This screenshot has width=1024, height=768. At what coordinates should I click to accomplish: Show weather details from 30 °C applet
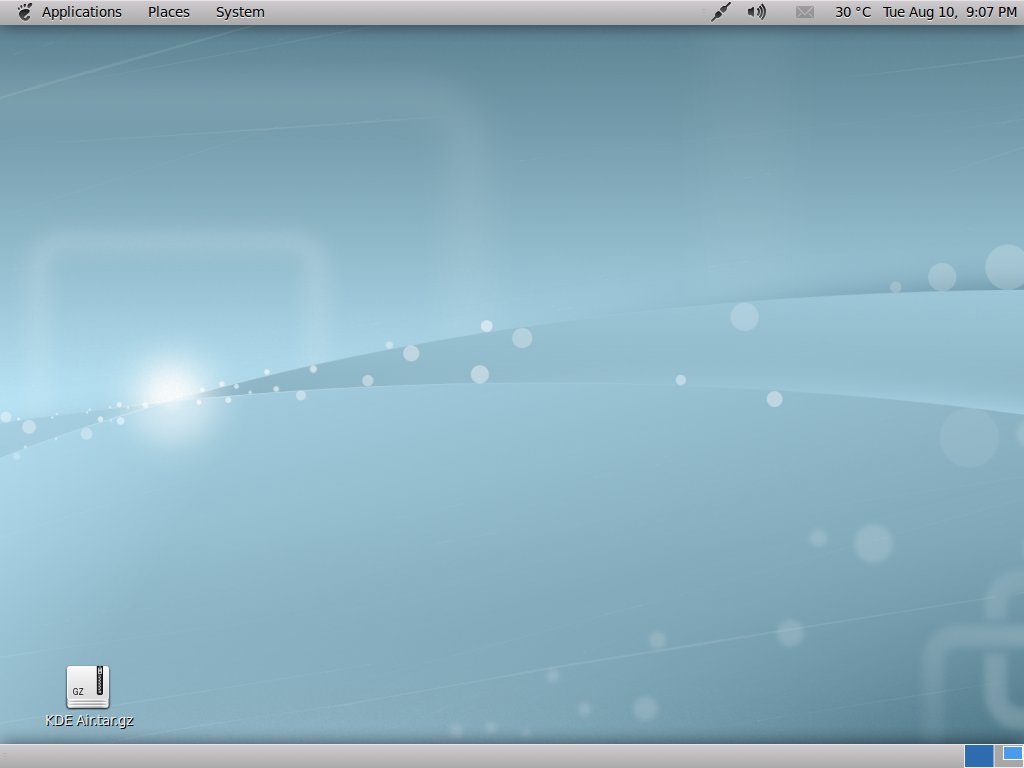(853, 12)
